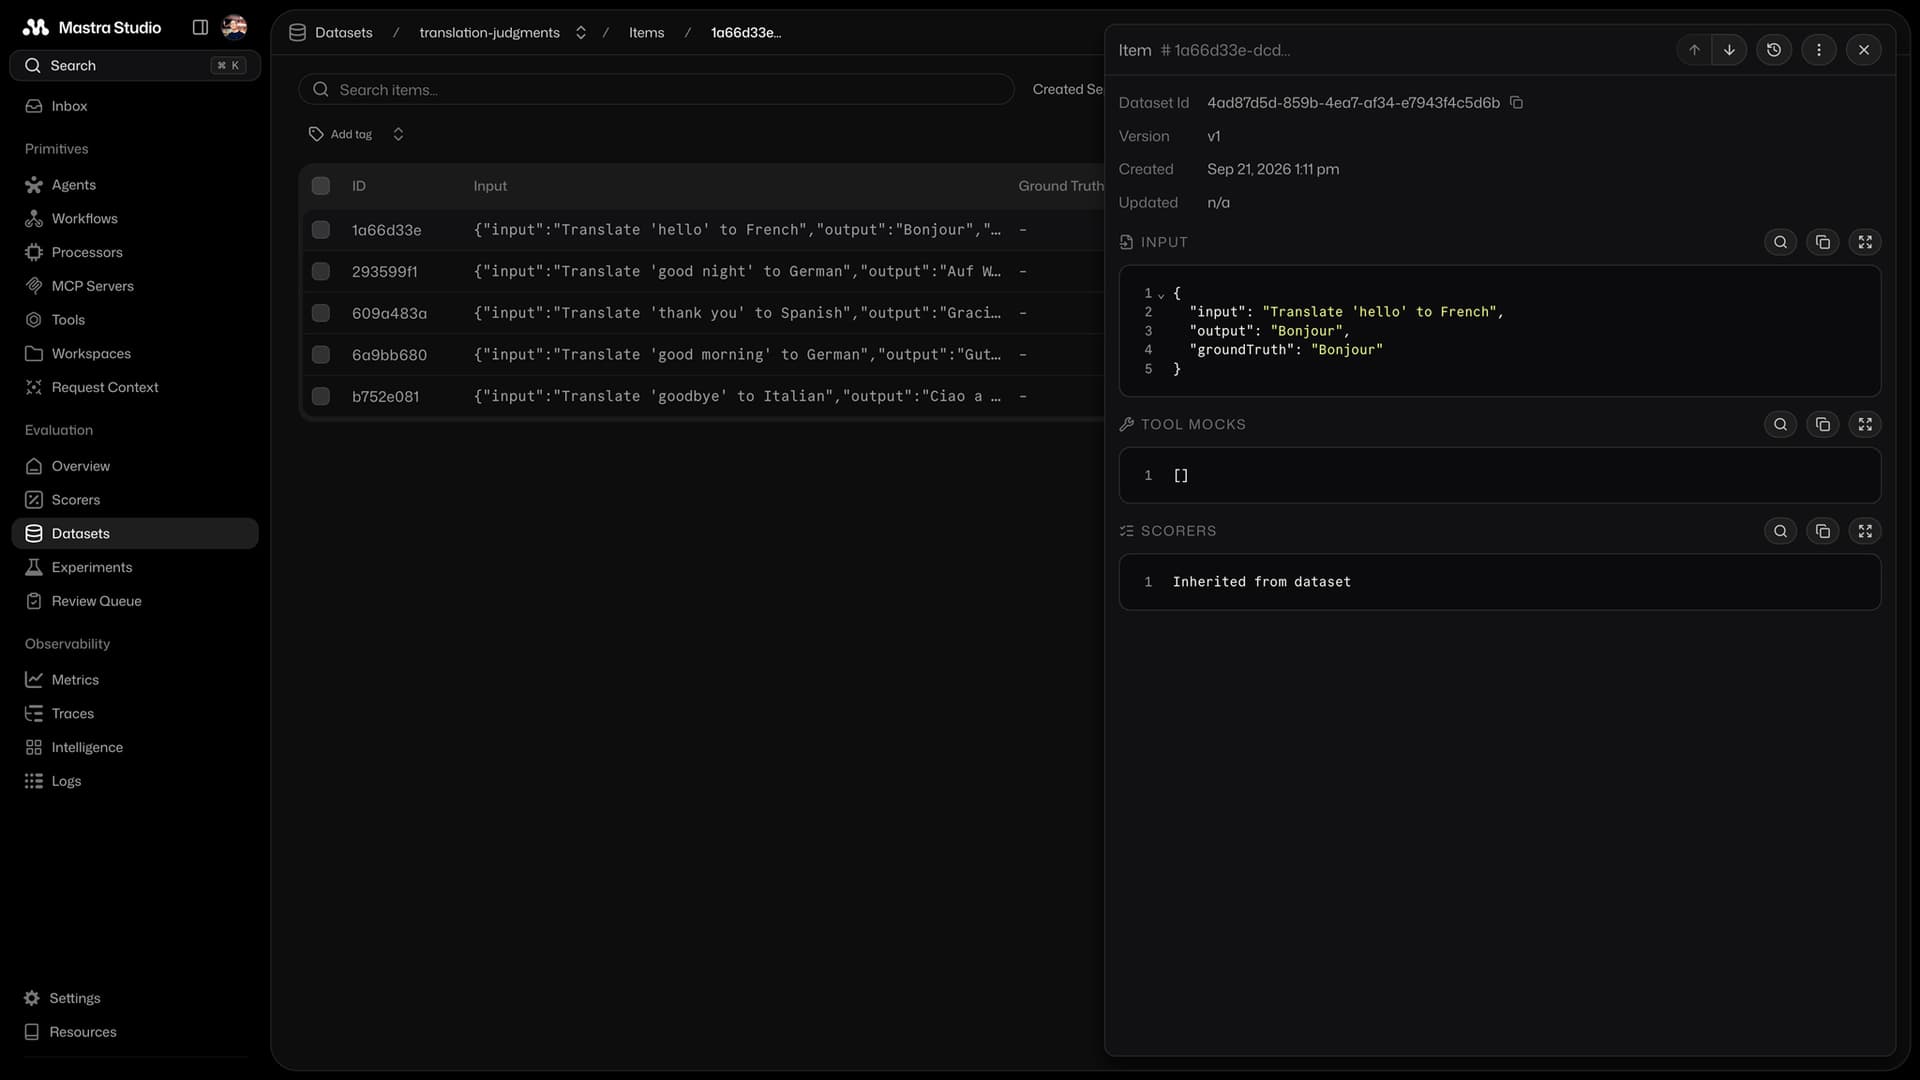The height and width of the screenshot is (1080, 1920).
Task: Open the Scorers page
Action: [135, 500]
